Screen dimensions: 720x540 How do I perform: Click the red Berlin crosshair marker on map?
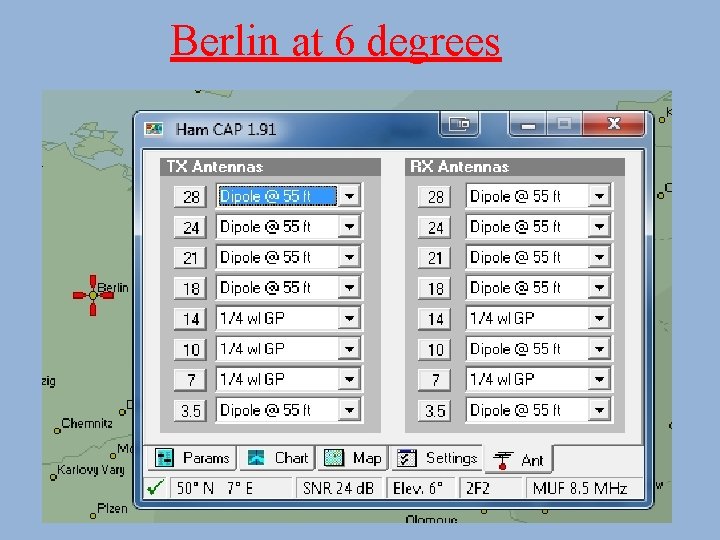[x=93, y=295]
